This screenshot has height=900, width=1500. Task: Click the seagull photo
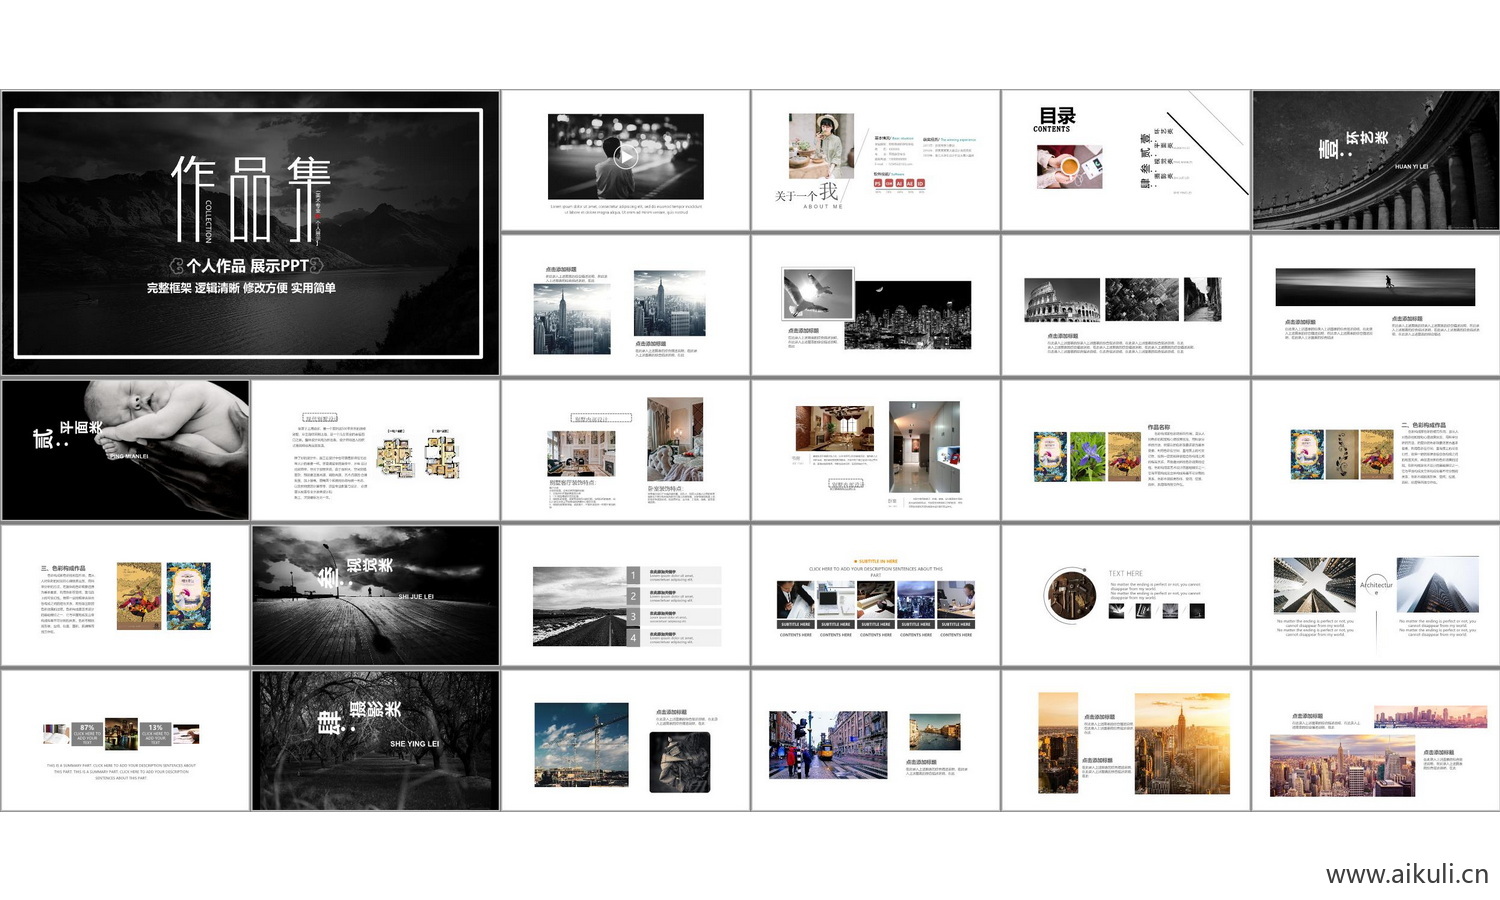pyautogui.click(x=818, y=293)
